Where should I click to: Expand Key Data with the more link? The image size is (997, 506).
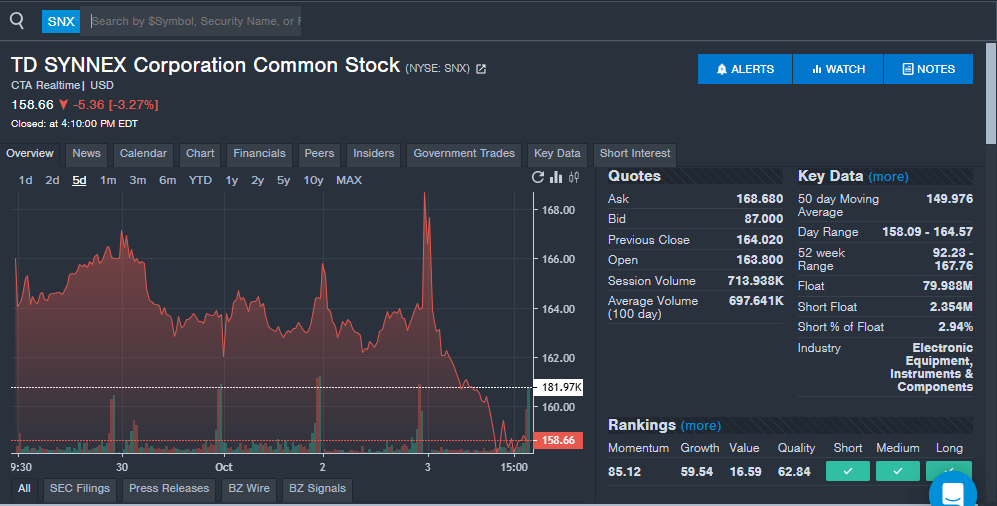coord(888,176)
